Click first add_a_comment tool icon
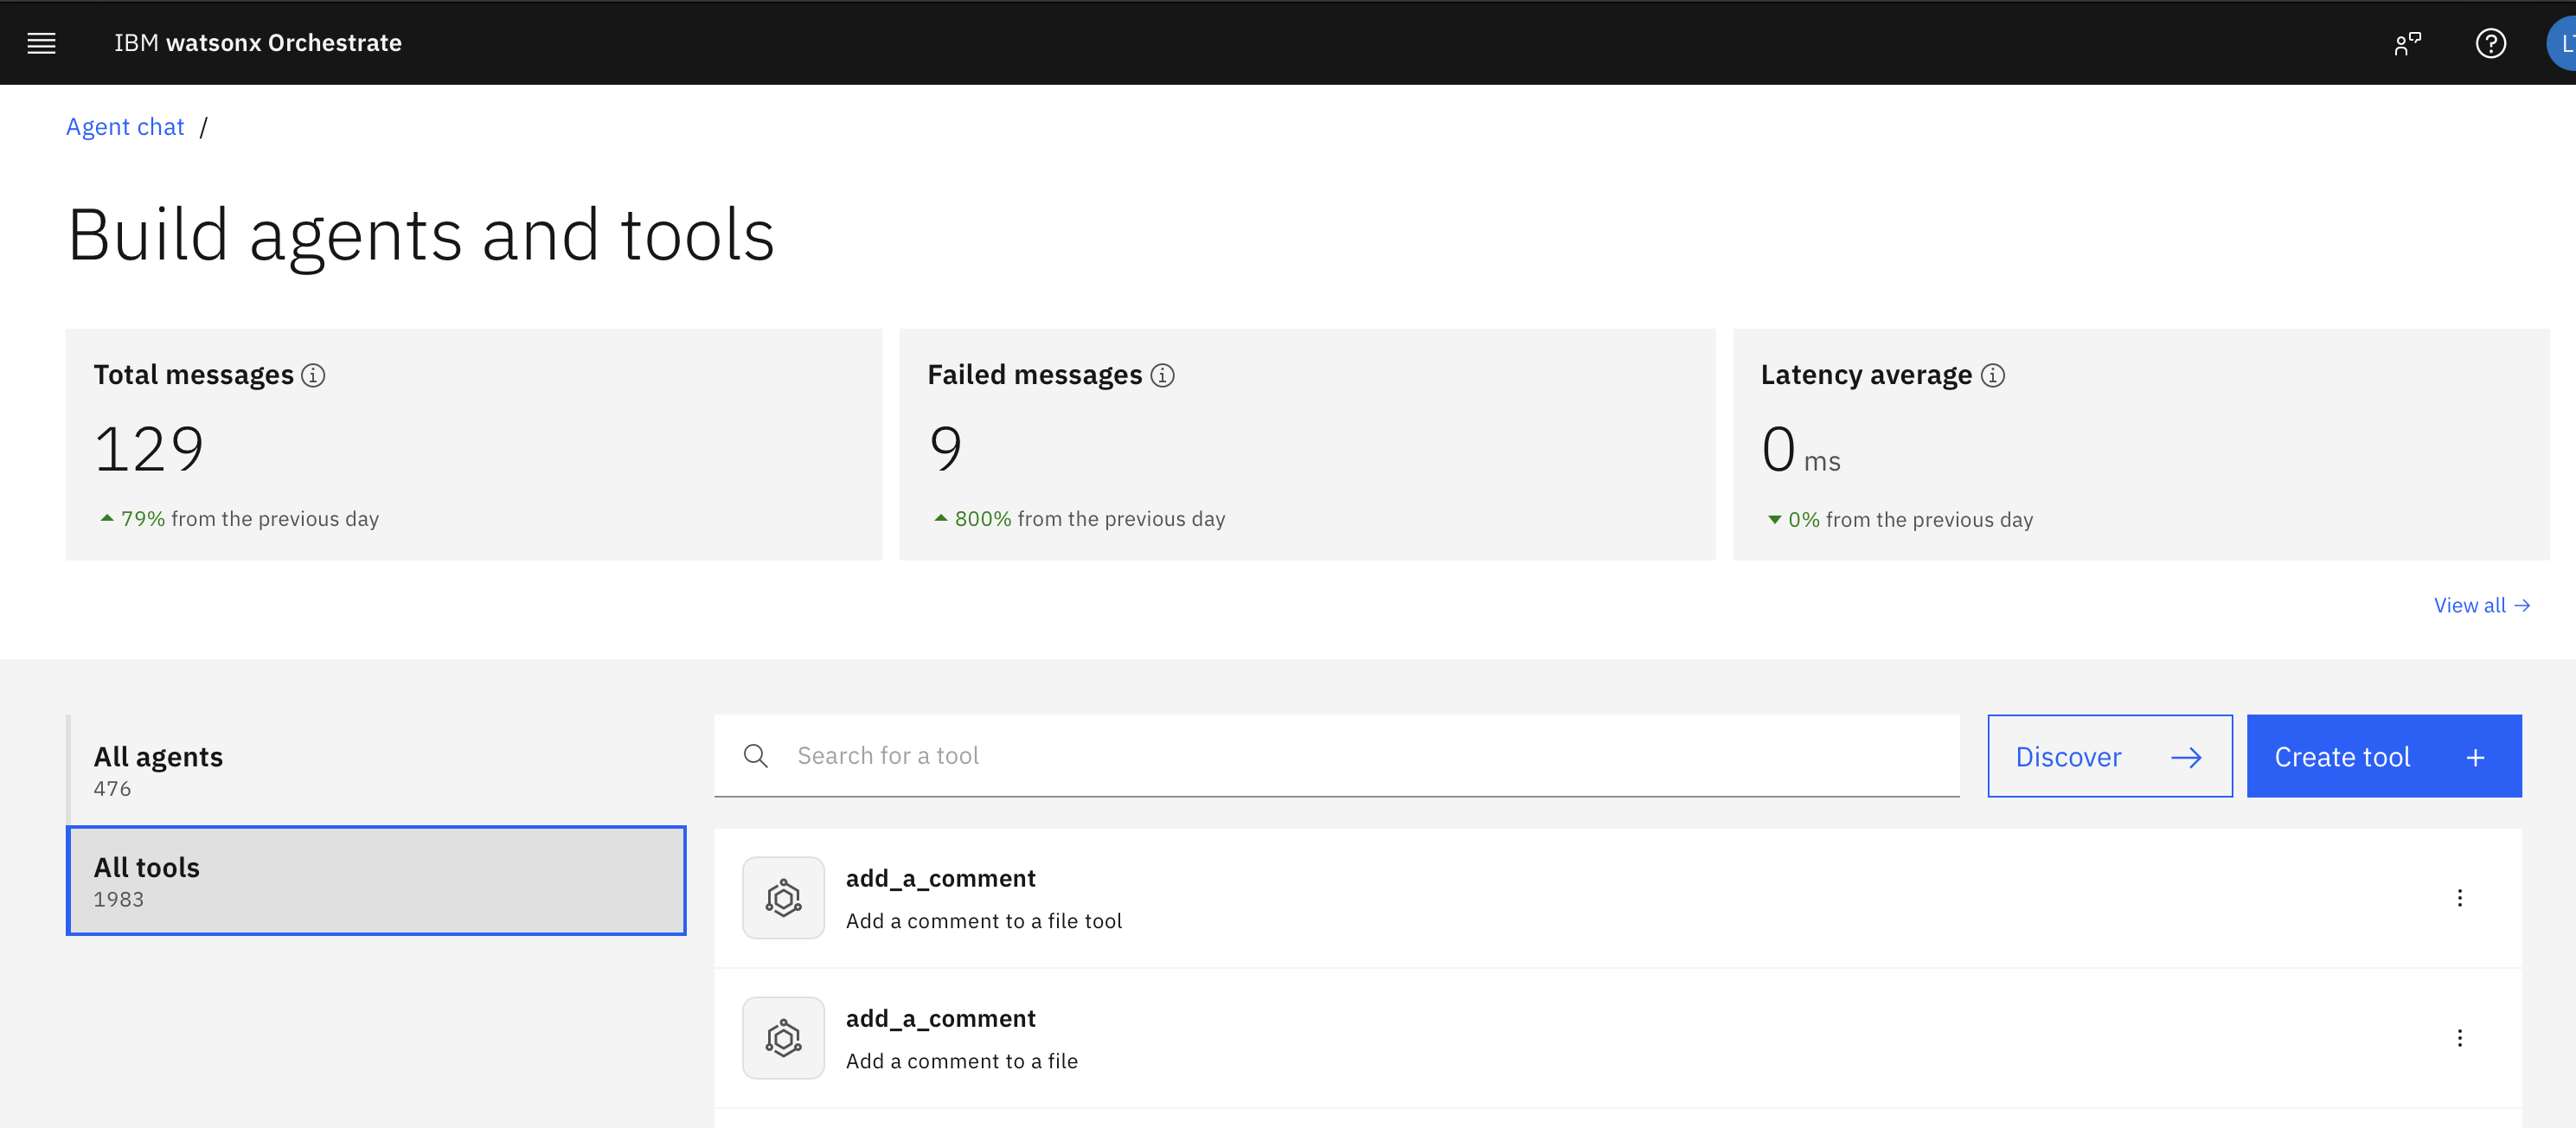This screenshot has width=2576, height=1128. [x=783, y=897]
